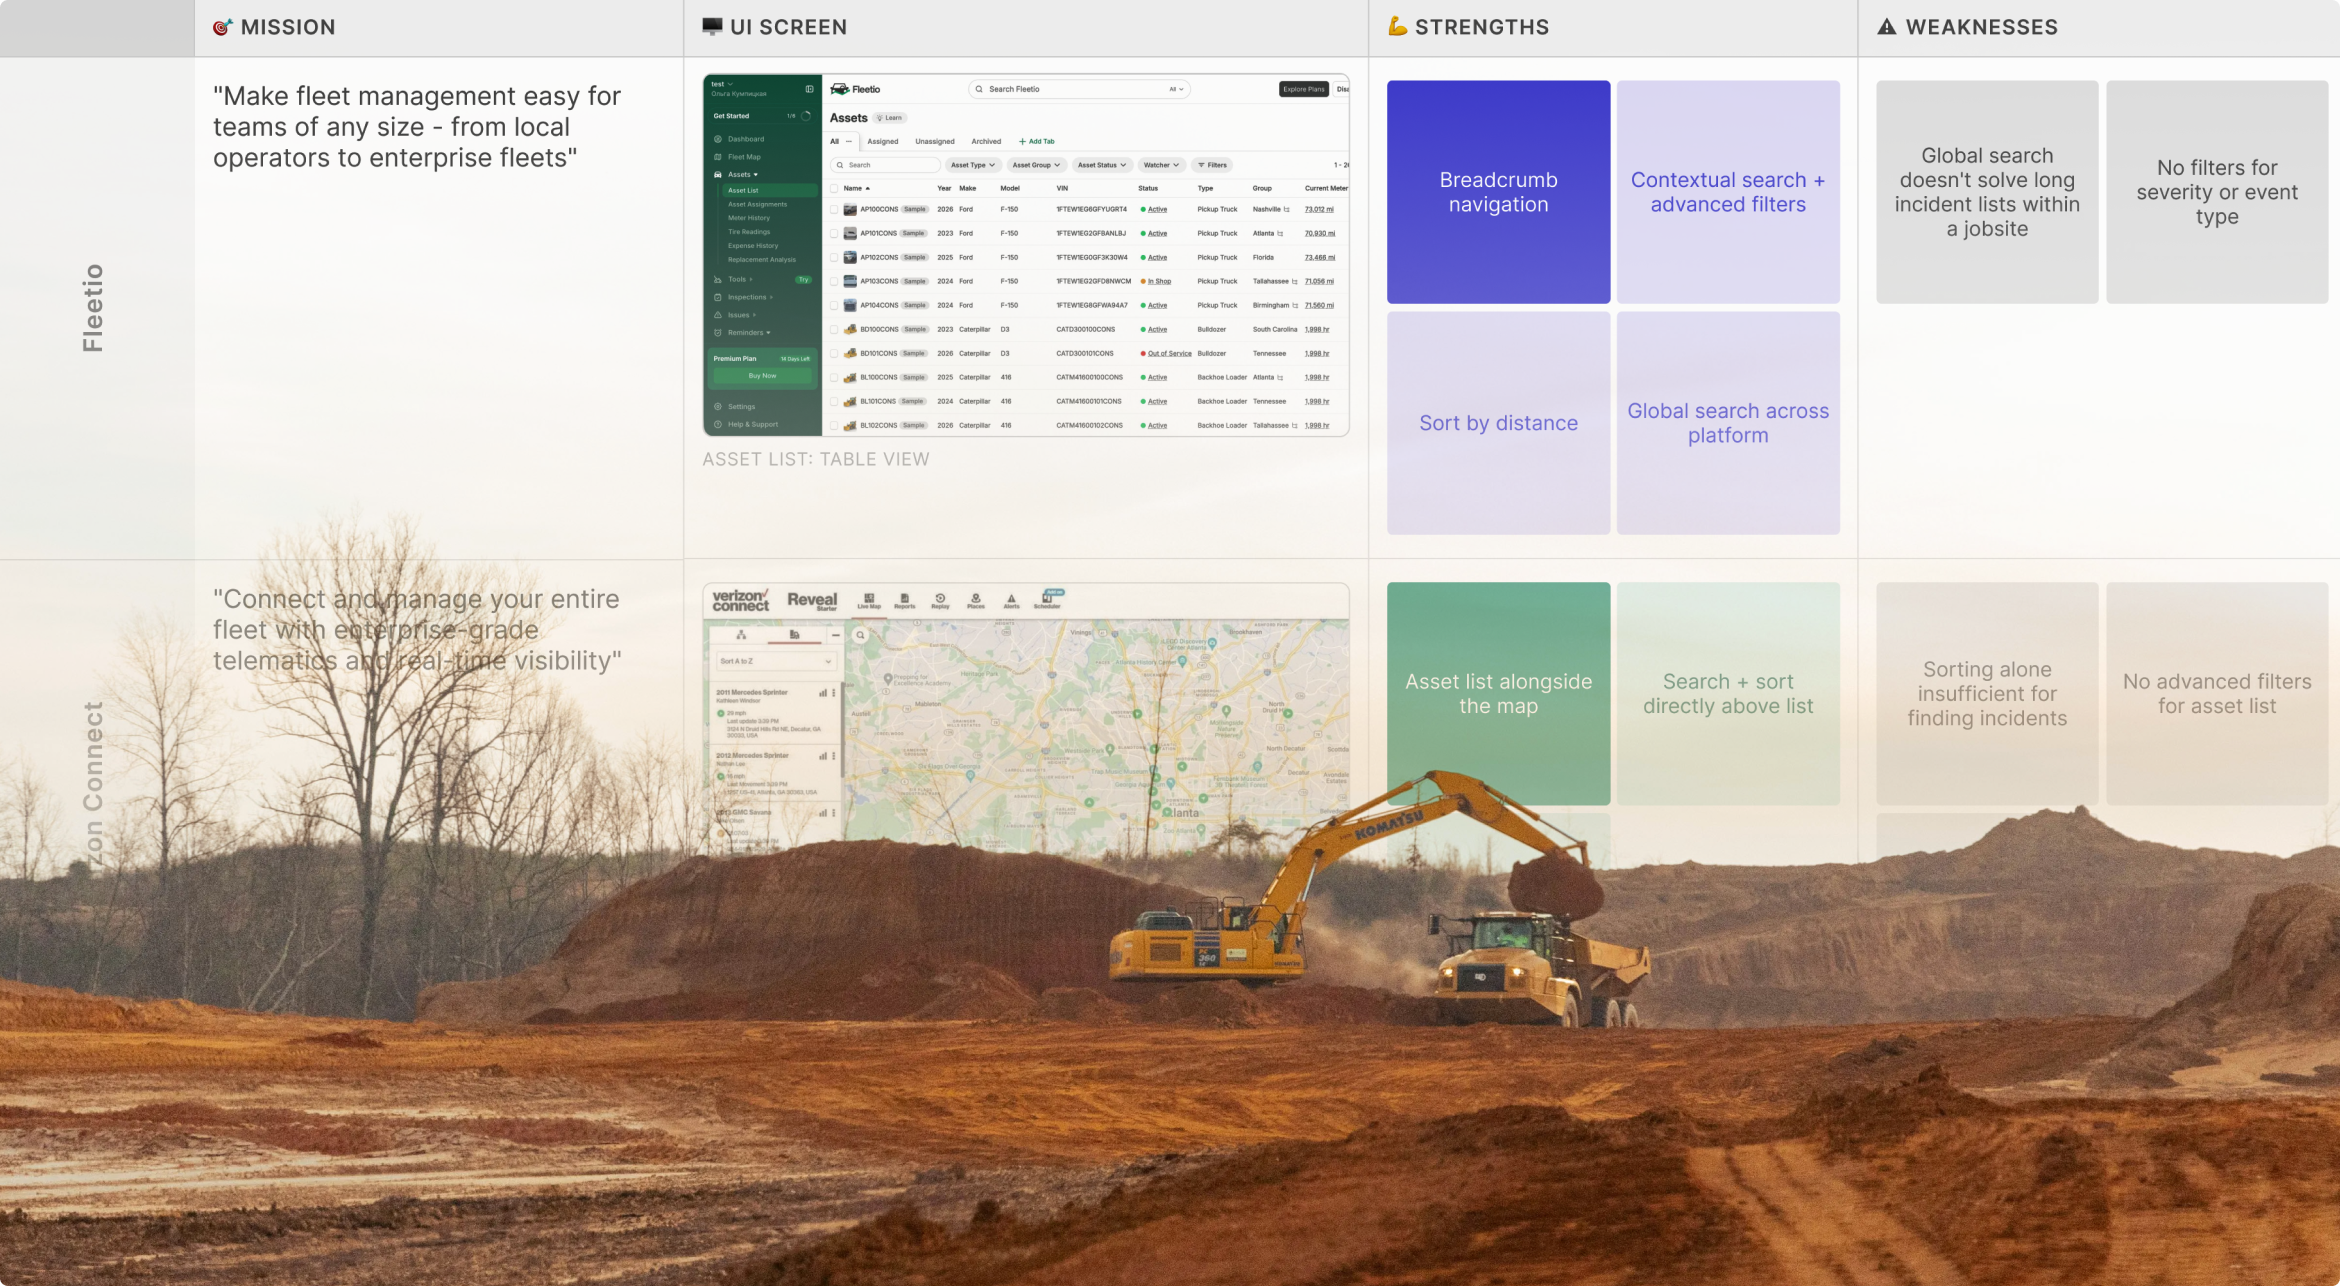Viewport: 2340px width, 1286px height.
Task: Open Replay icon in Verizon Reveal
Action: point(940,600)
